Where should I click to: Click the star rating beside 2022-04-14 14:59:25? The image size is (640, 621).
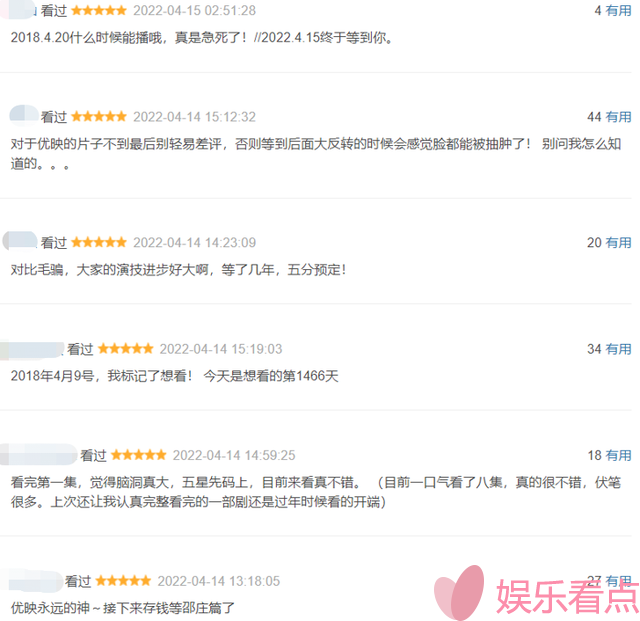click(x=138, y=455)
